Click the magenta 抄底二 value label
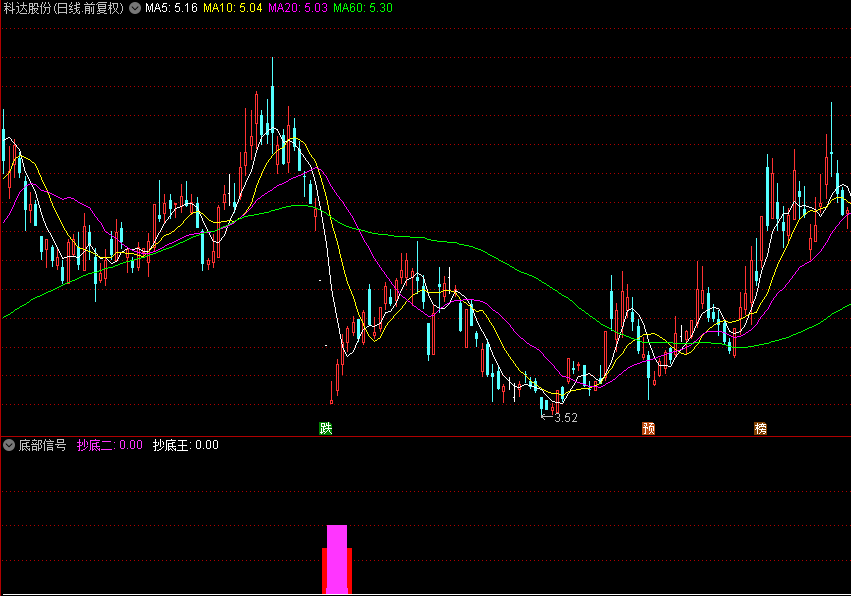The image size is (851, 596). tap(110, 446)
